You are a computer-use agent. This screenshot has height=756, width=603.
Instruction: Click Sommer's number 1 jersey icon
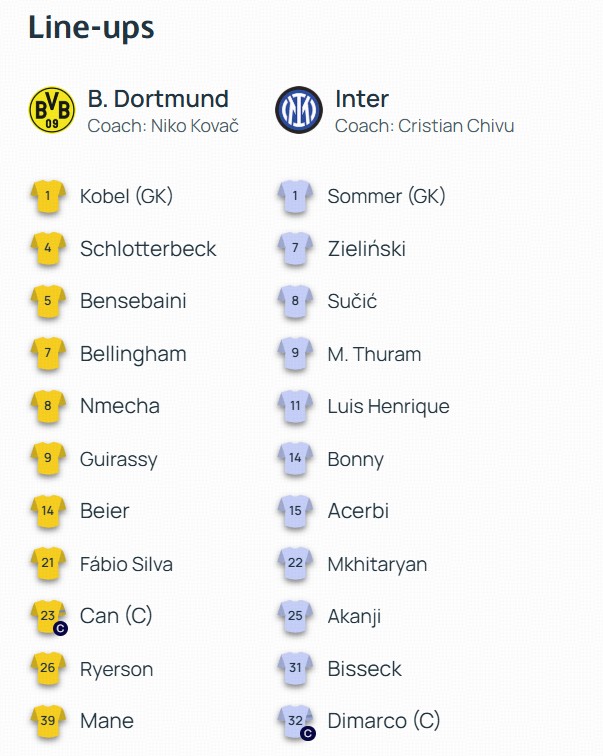coord(296,197)
